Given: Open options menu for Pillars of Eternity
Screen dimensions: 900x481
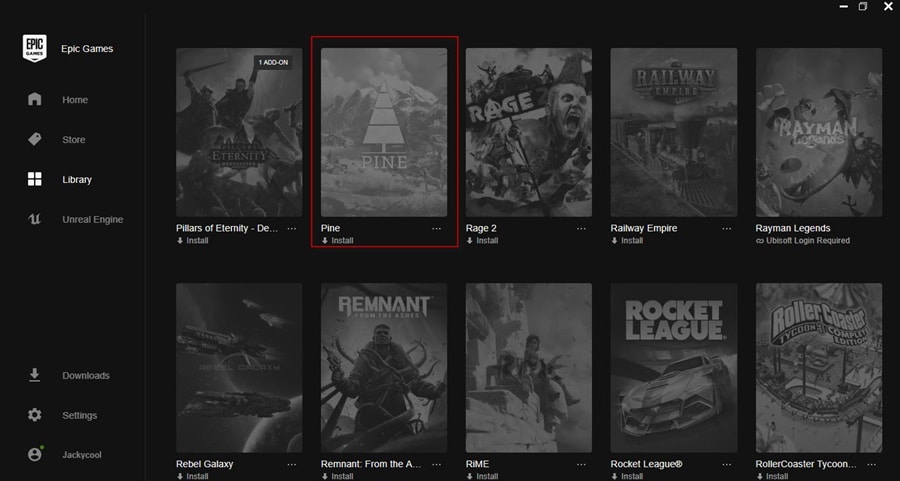Looking at the screenshot, I should point(292,228).
